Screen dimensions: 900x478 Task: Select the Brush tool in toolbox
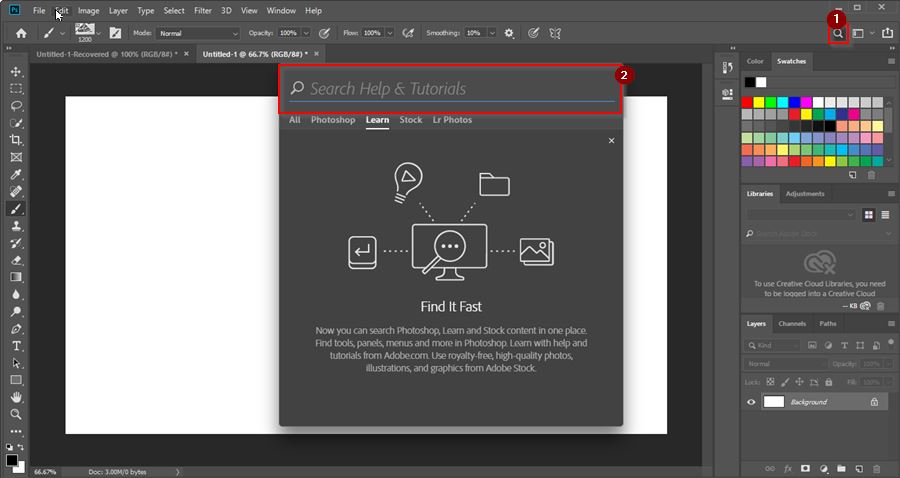click(16, 209)
